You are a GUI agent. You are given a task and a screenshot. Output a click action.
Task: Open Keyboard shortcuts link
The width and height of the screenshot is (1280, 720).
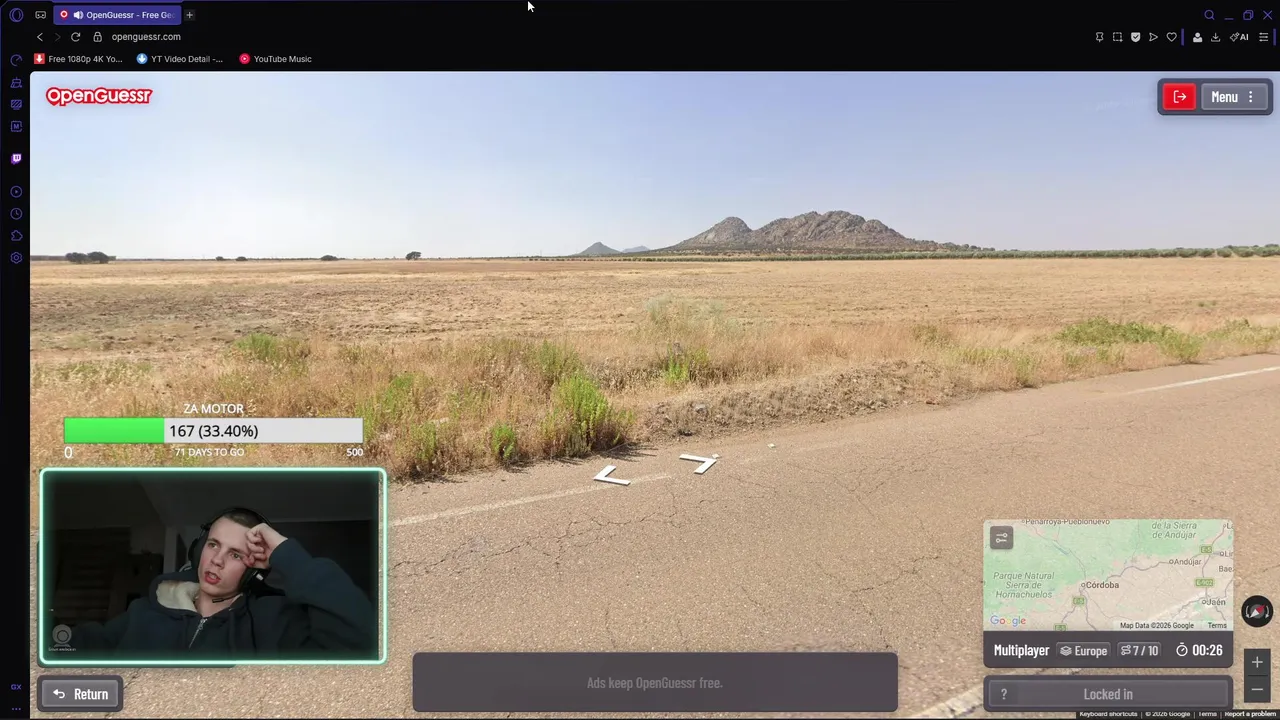click(x=1108, y=714)
